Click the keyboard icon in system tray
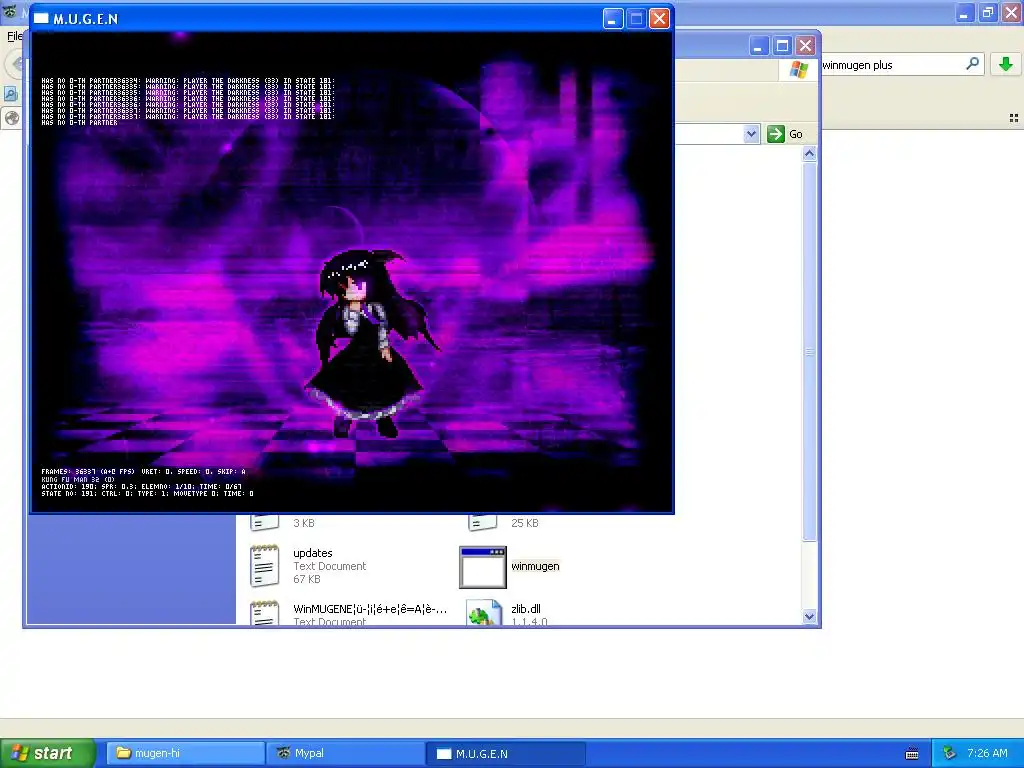 click(912, 754)
